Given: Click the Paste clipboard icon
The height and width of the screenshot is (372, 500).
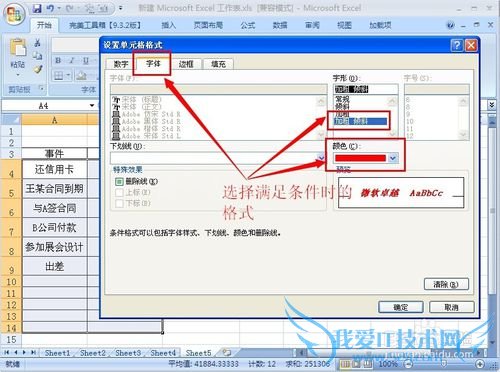Looking at the screenshot, I should click(x=18, y=47).
